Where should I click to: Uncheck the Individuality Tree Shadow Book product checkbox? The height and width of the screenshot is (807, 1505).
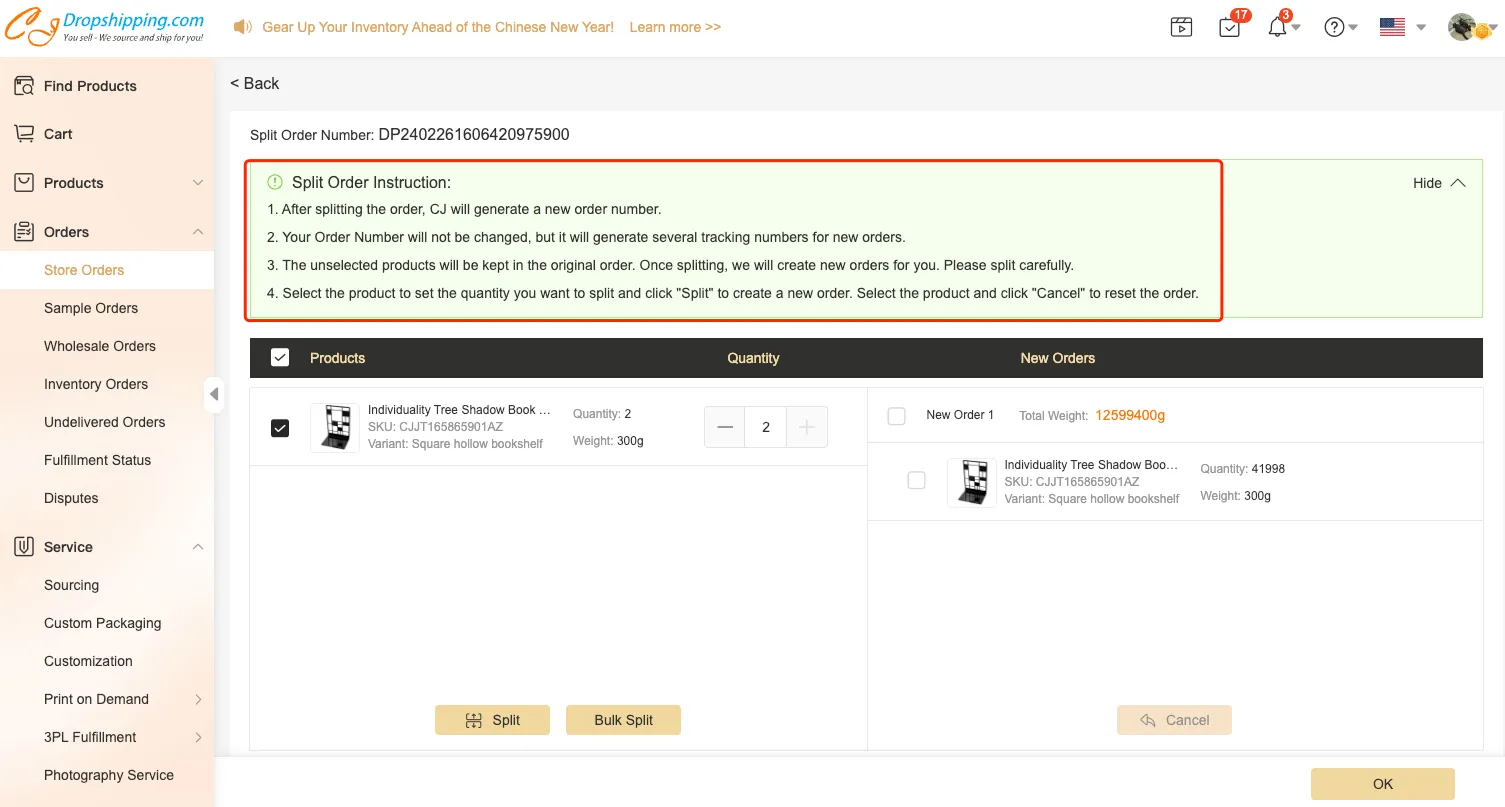tap(280, 428)
